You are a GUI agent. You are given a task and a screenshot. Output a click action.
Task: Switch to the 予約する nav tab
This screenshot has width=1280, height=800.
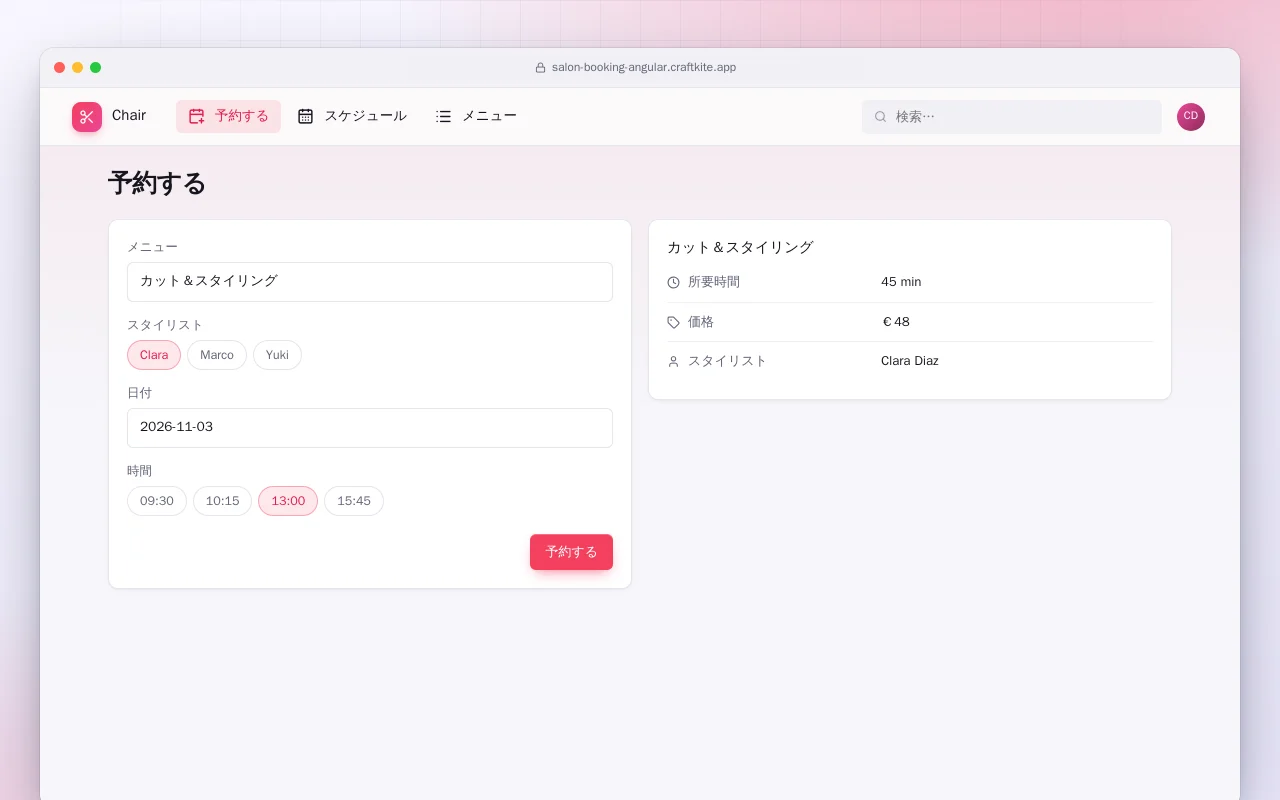coord(228,116)
